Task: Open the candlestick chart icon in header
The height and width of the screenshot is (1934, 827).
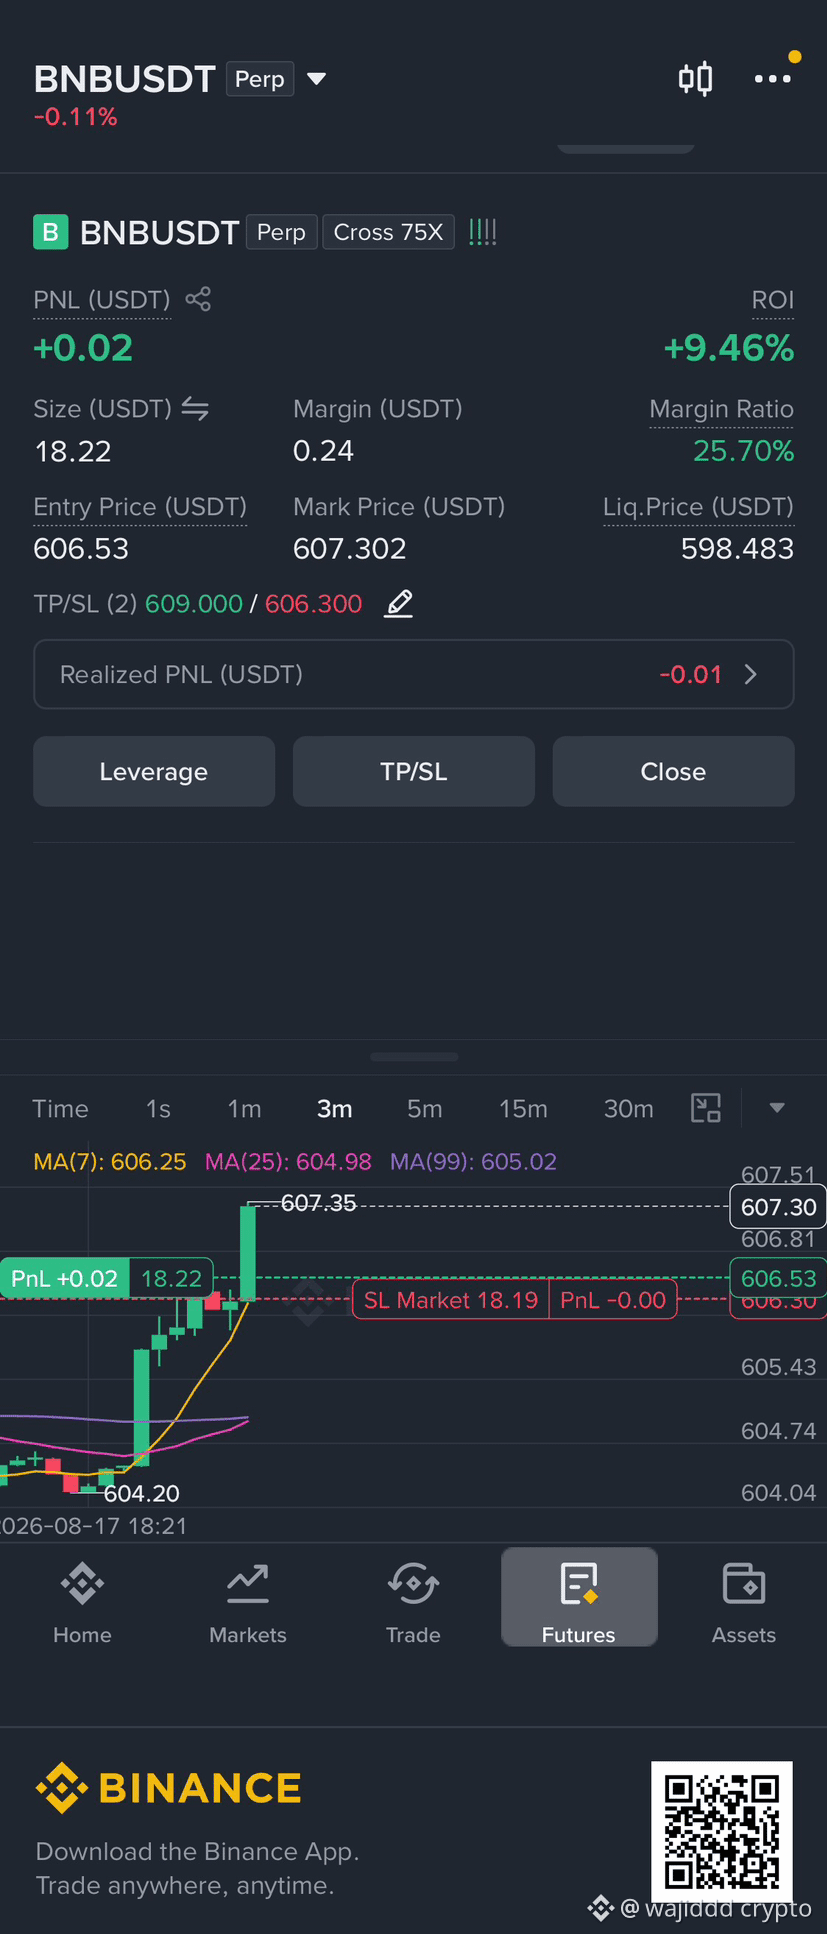Action: [695, 79]
